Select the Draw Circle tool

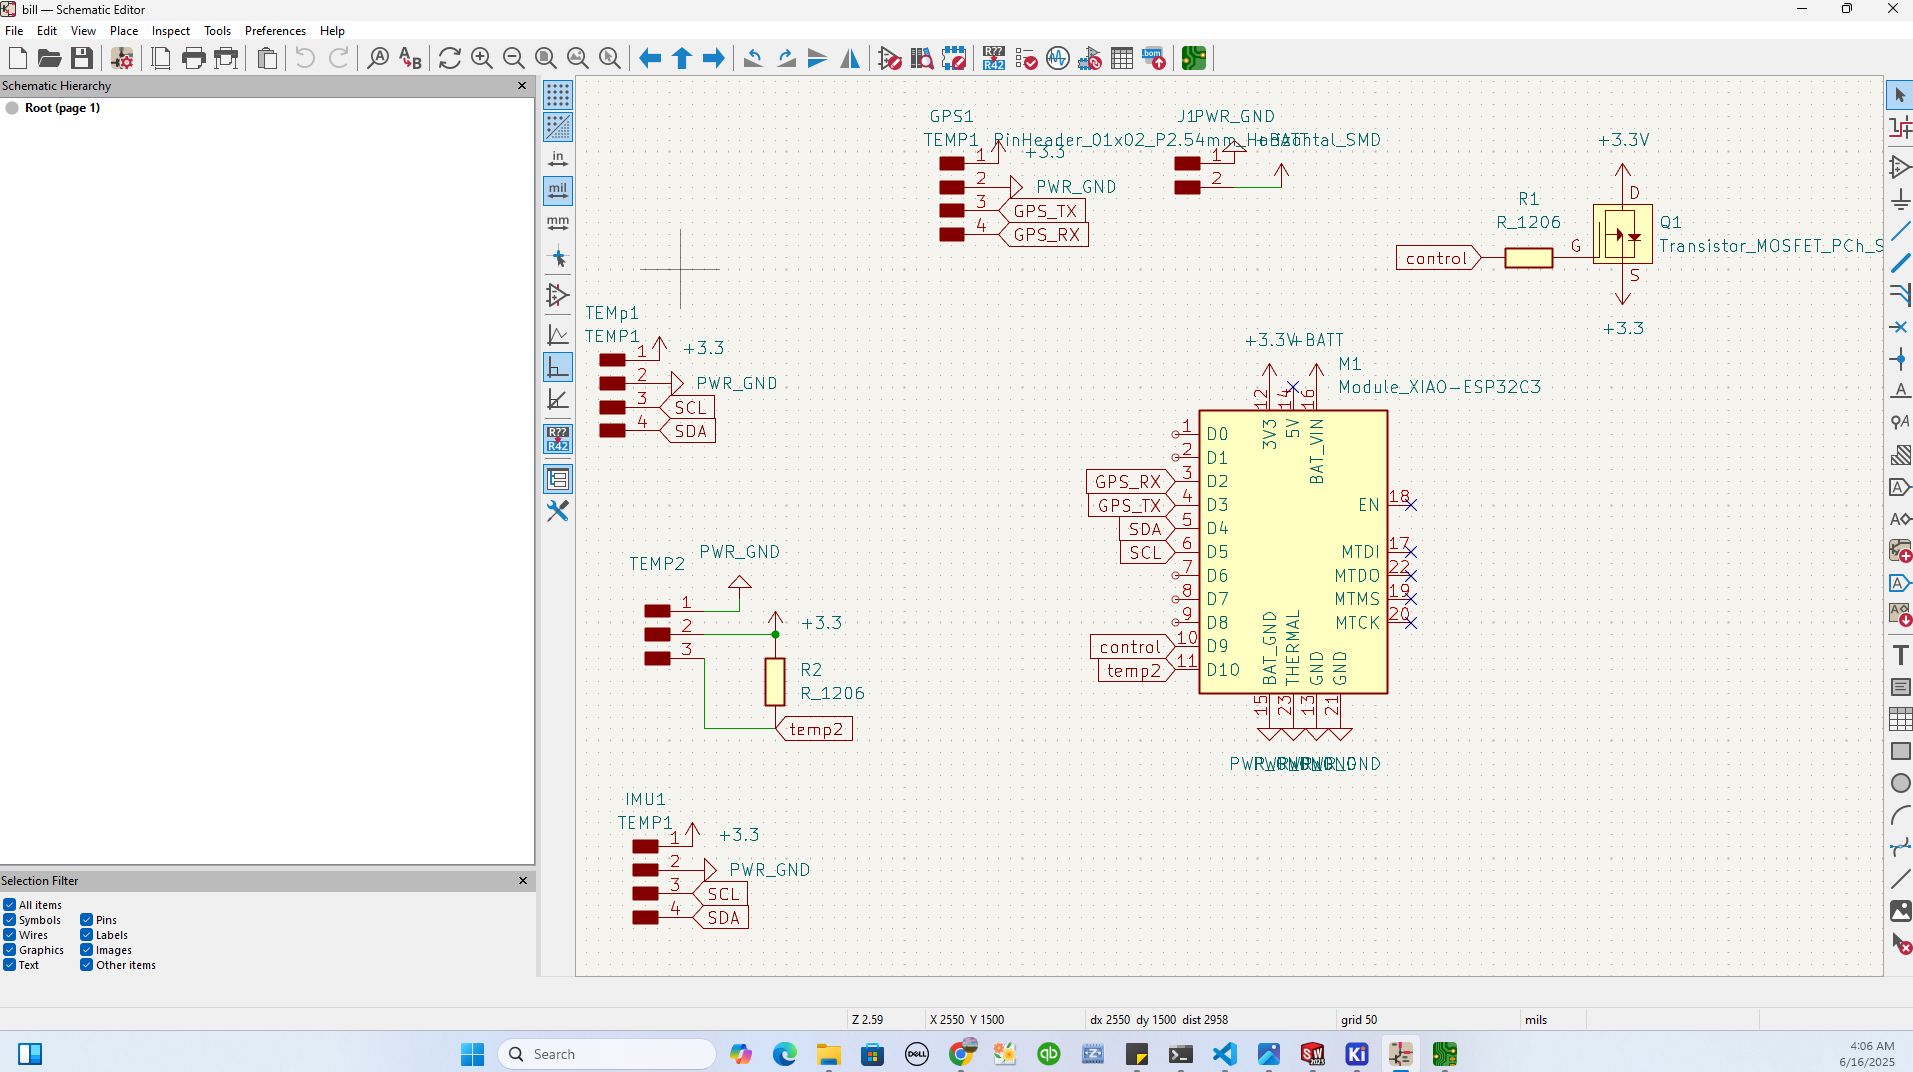(x=1900, y=783)
